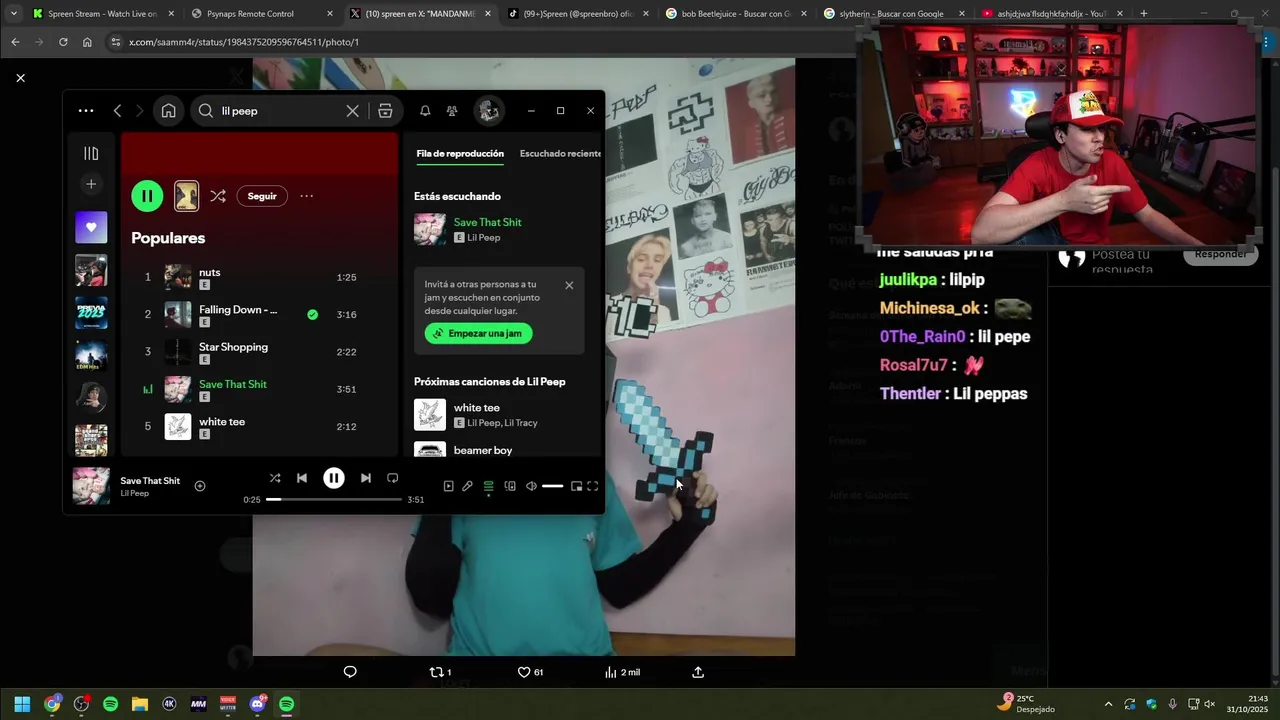This screenshot has height=720, width=1280.
Task: Show lyrics with the microphone icon
Action: pos(467,486)
